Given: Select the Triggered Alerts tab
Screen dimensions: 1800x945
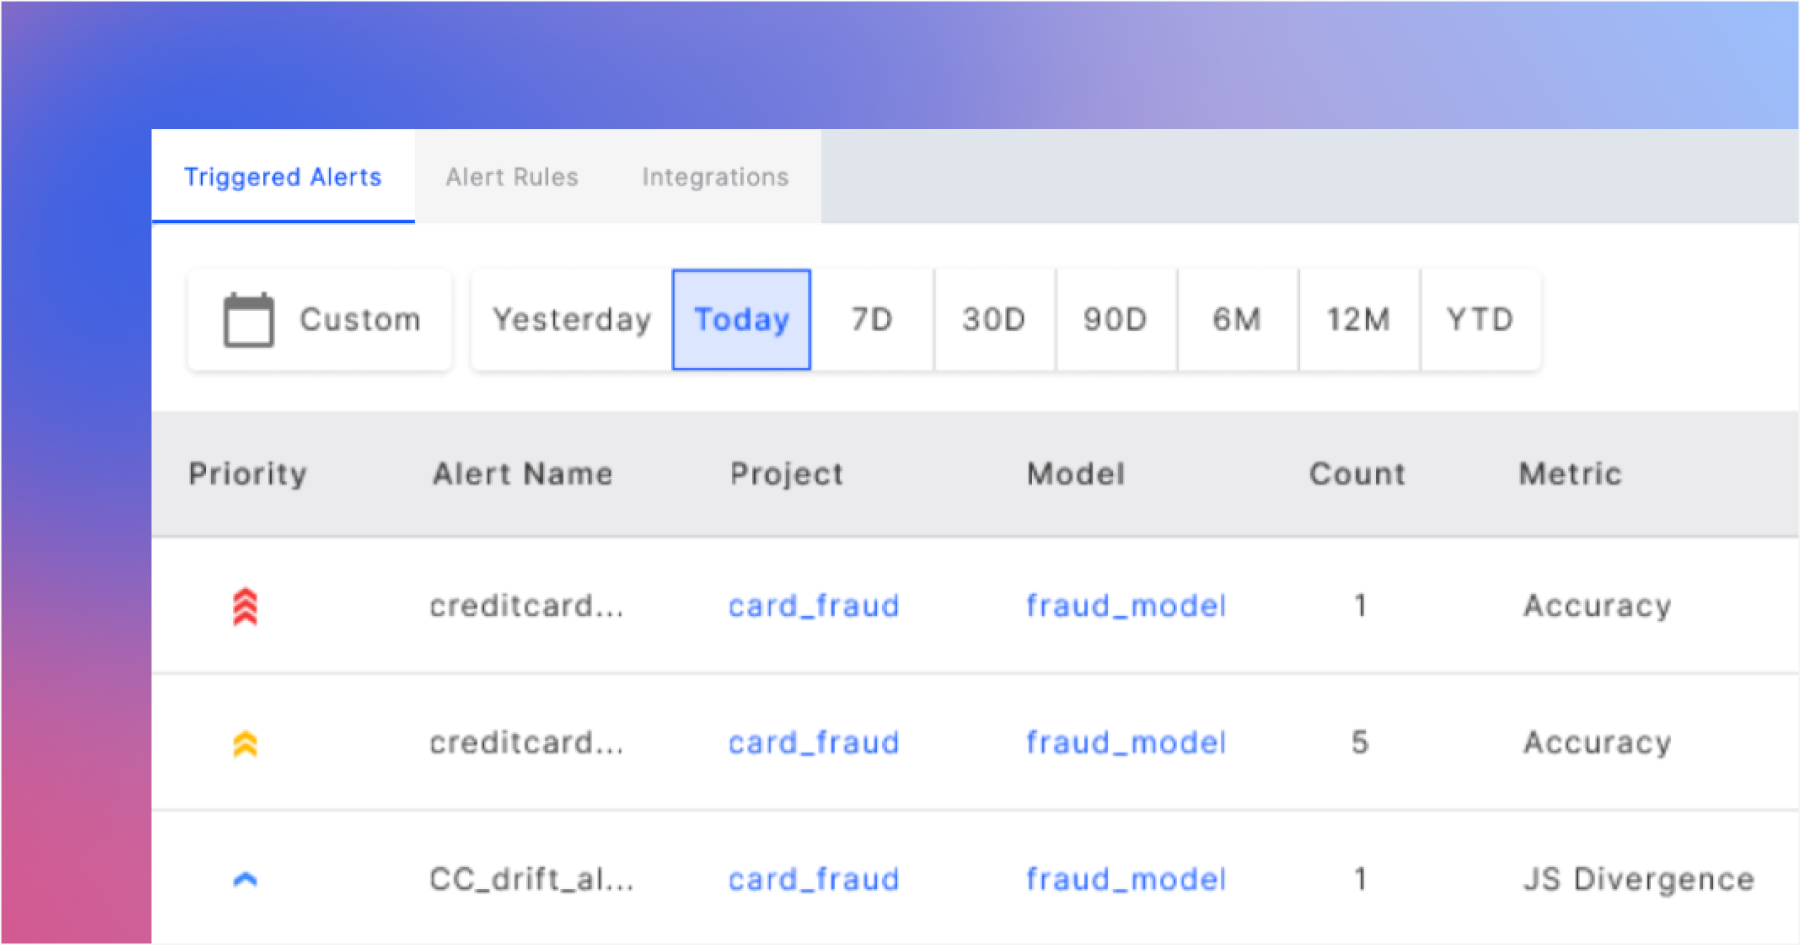Looking at the screenshot, I should (x=283, y=176).
